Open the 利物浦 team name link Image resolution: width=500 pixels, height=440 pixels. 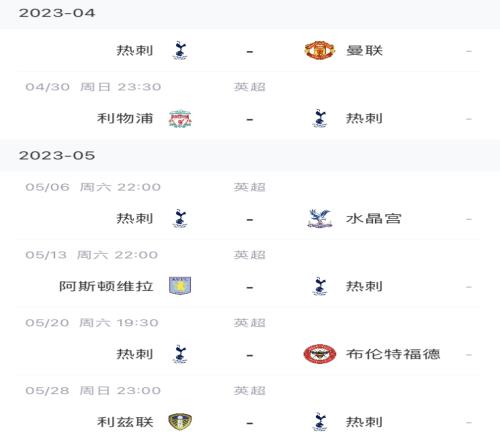(125, 119)
